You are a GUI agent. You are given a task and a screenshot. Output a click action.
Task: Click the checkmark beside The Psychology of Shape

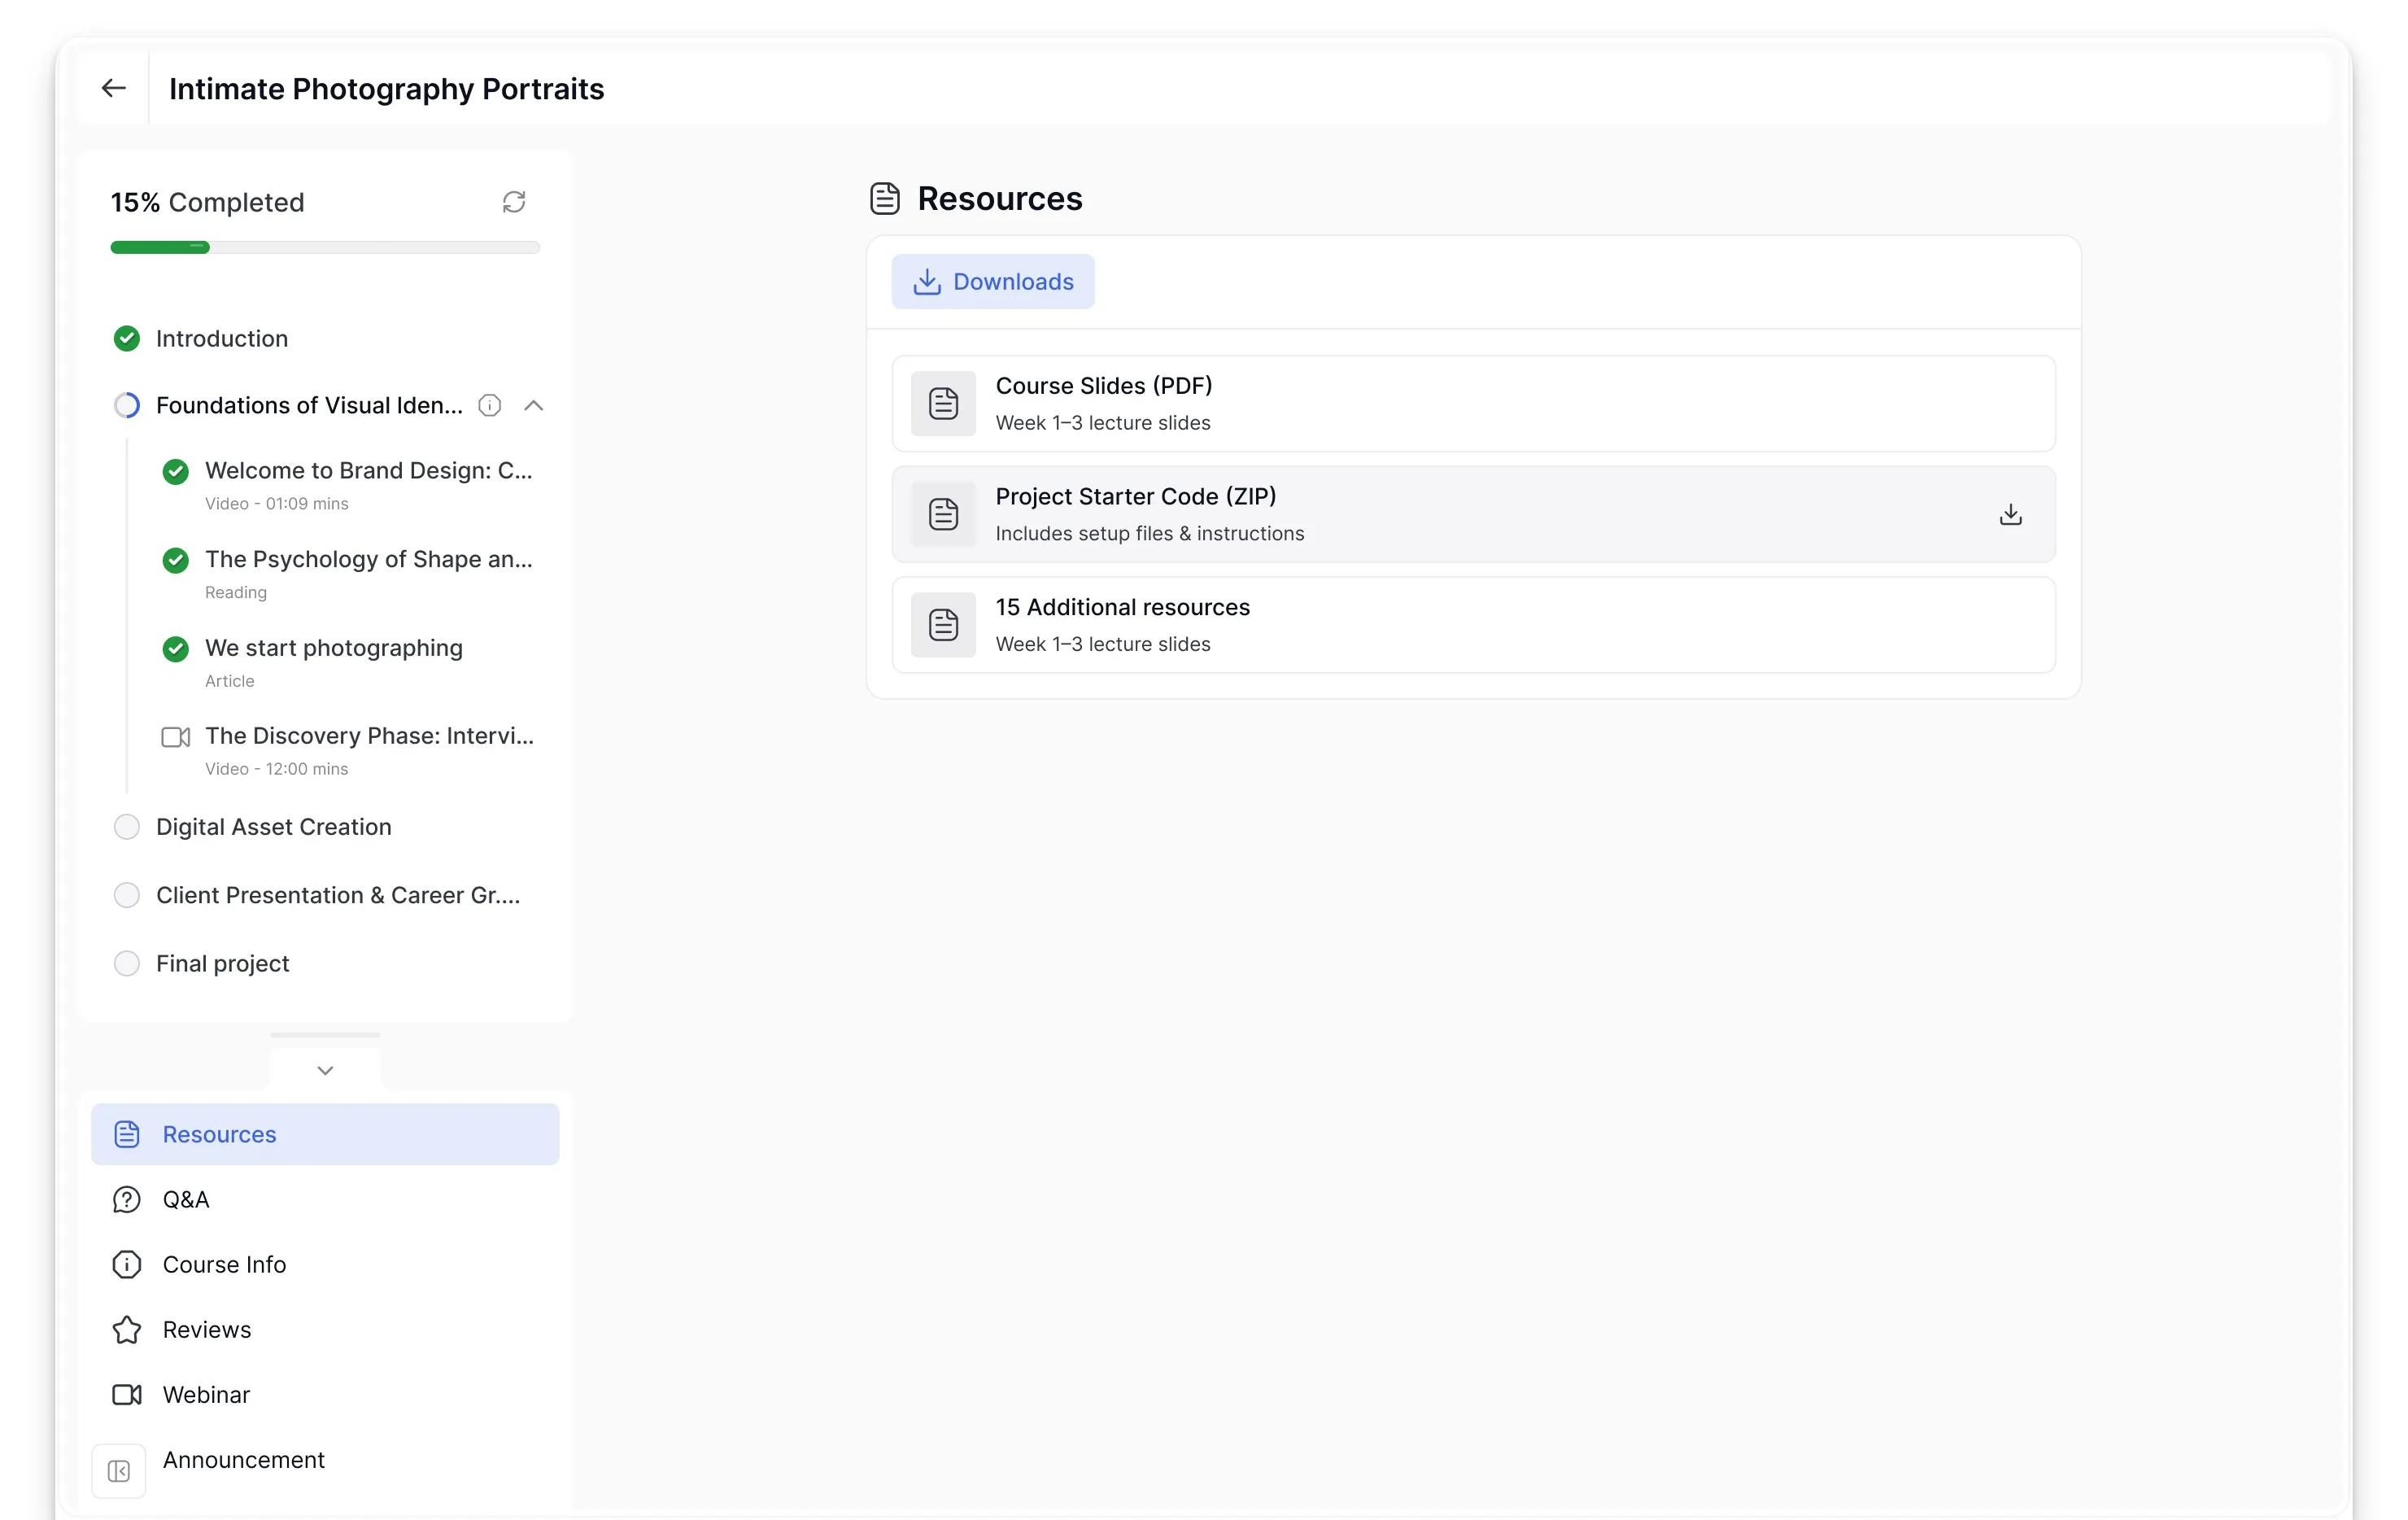[x=176, y=561]
